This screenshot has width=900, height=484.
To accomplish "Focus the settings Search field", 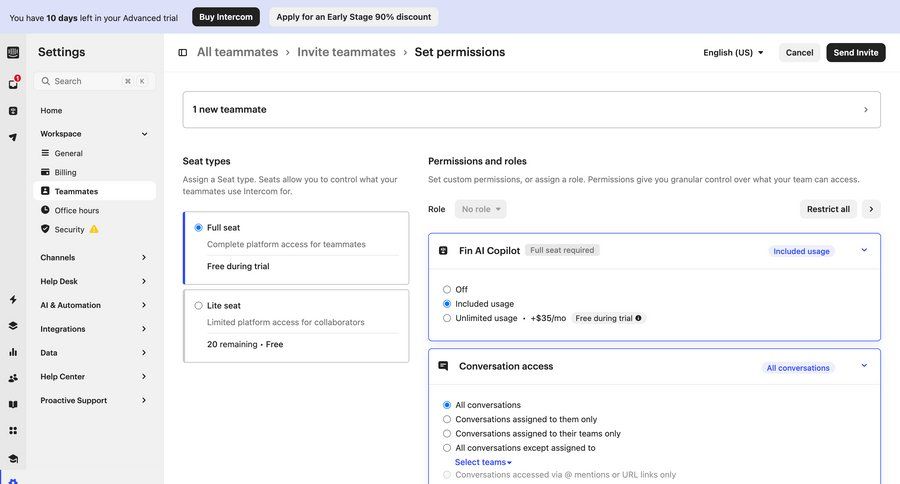I will (x=94, y=81).
